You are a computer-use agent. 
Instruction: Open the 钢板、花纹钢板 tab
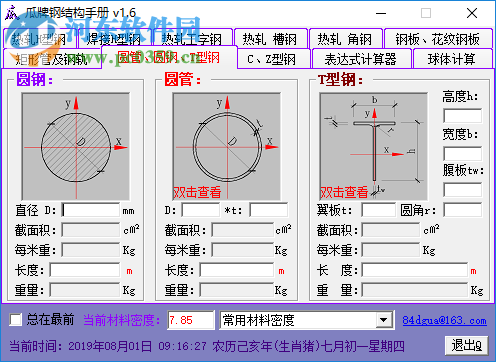(438, 39)
